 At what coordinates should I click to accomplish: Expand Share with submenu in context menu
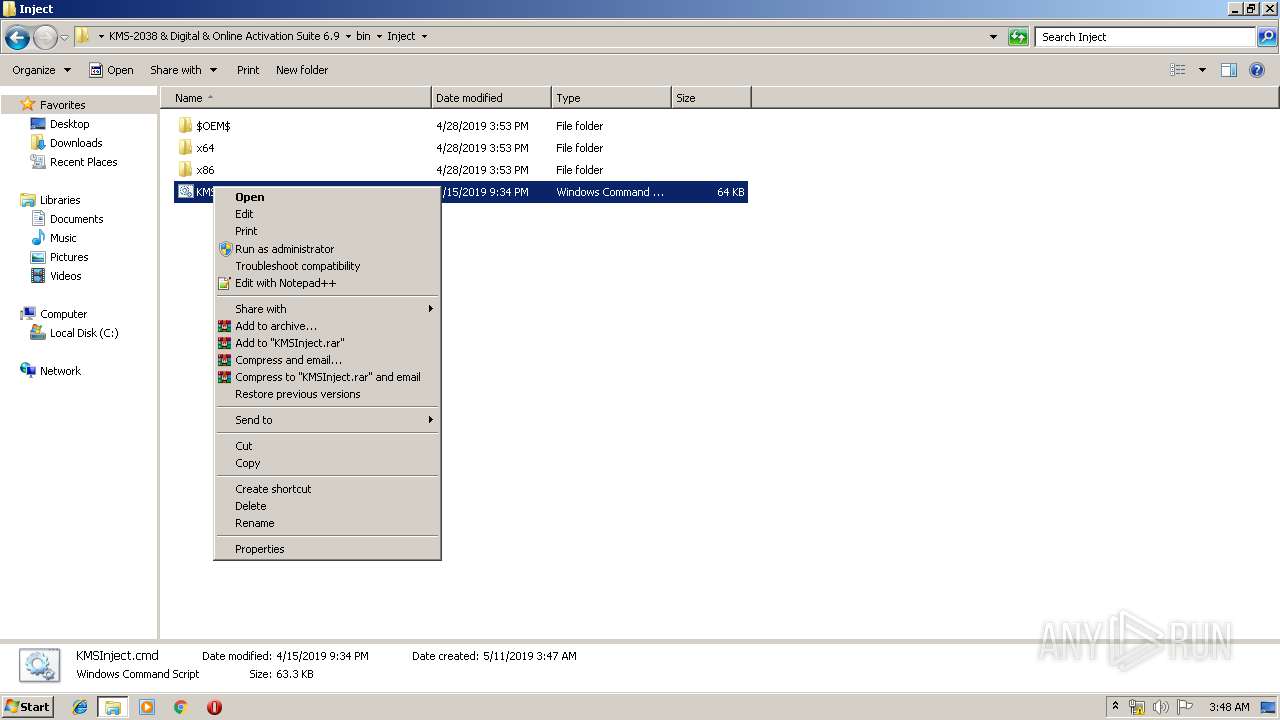tap(328, 309)
